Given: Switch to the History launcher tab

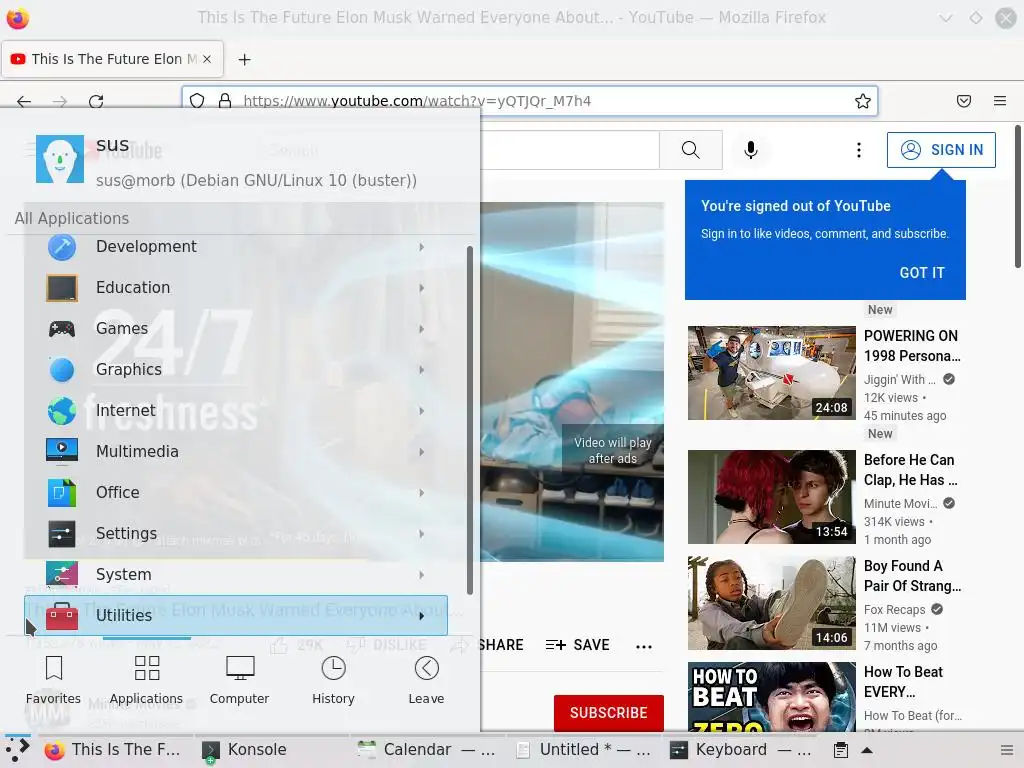Looking at the screenshot, I should (333, 681).
